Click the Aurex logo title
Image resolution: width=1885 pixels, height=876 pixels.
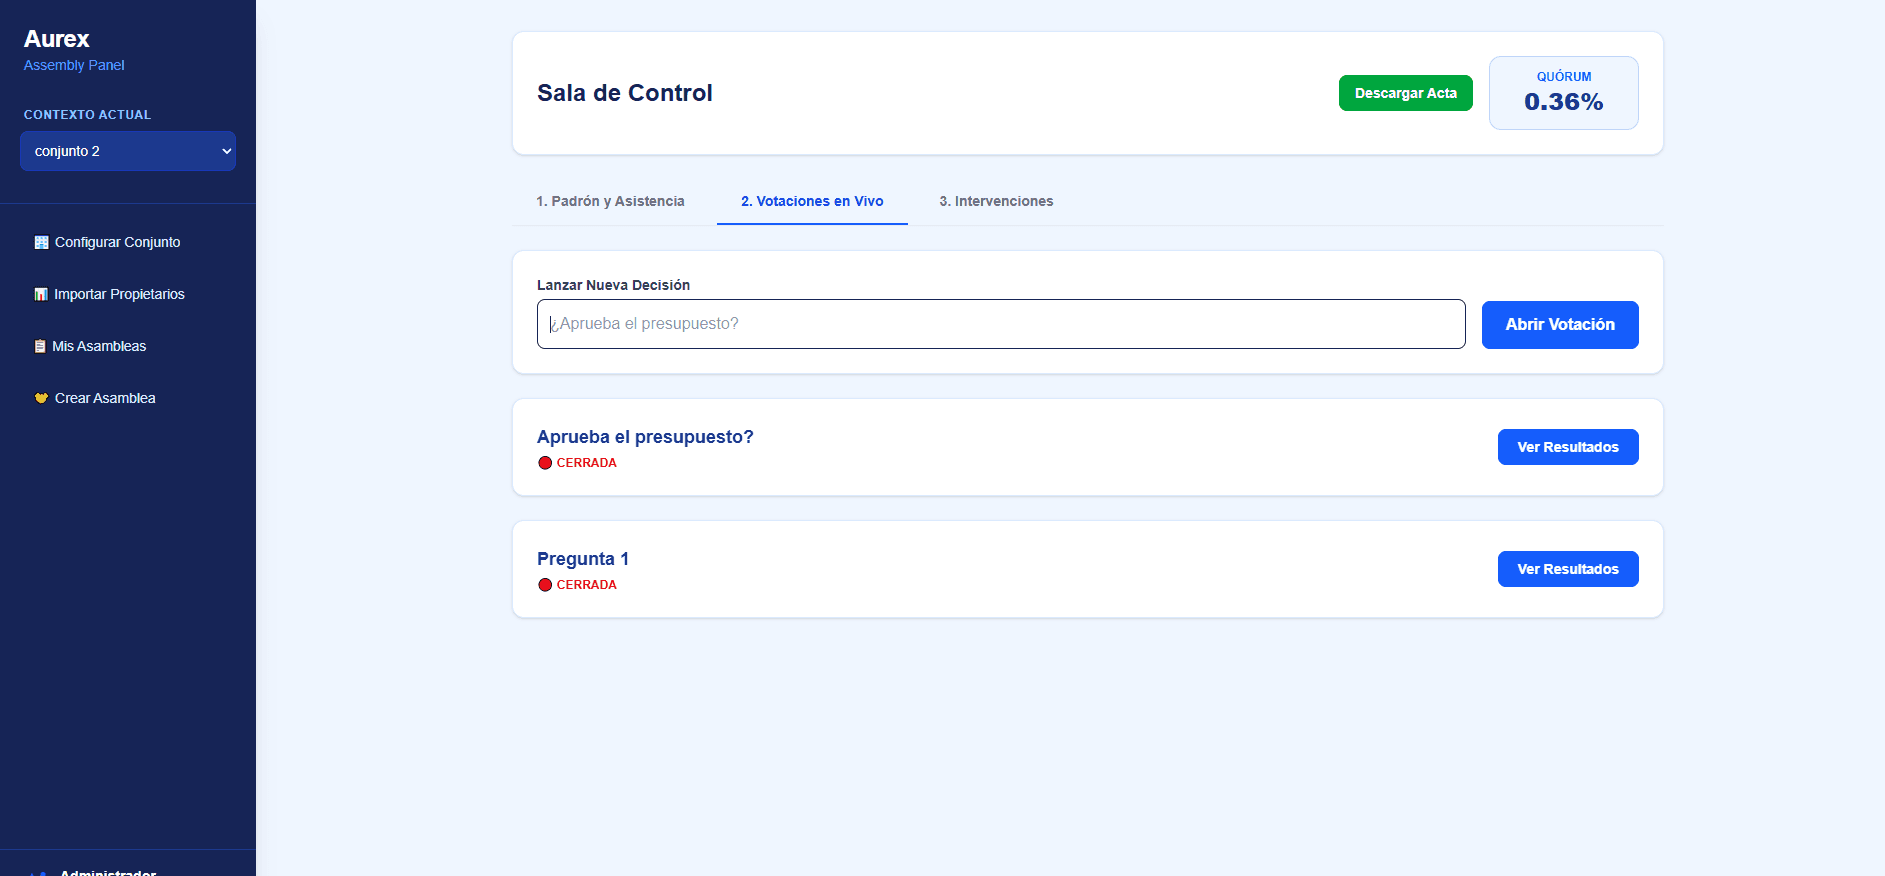click(57, 39)
